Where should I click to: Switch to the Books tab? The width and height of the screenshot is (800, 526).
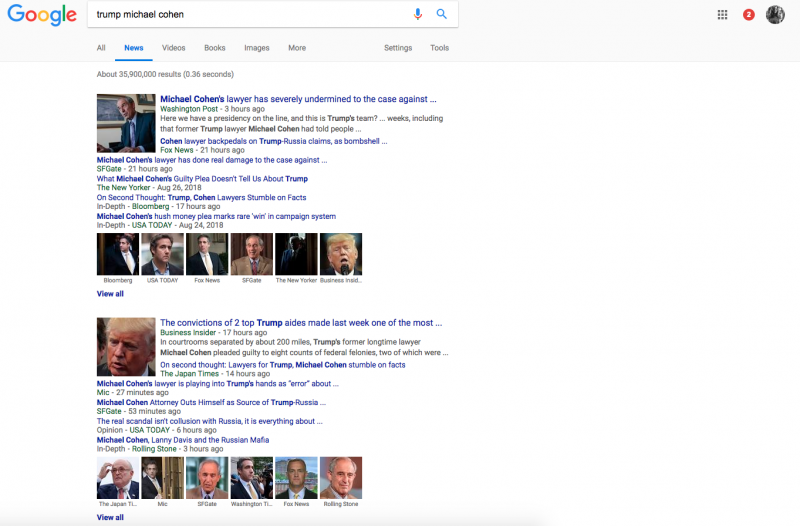point(215,48)
